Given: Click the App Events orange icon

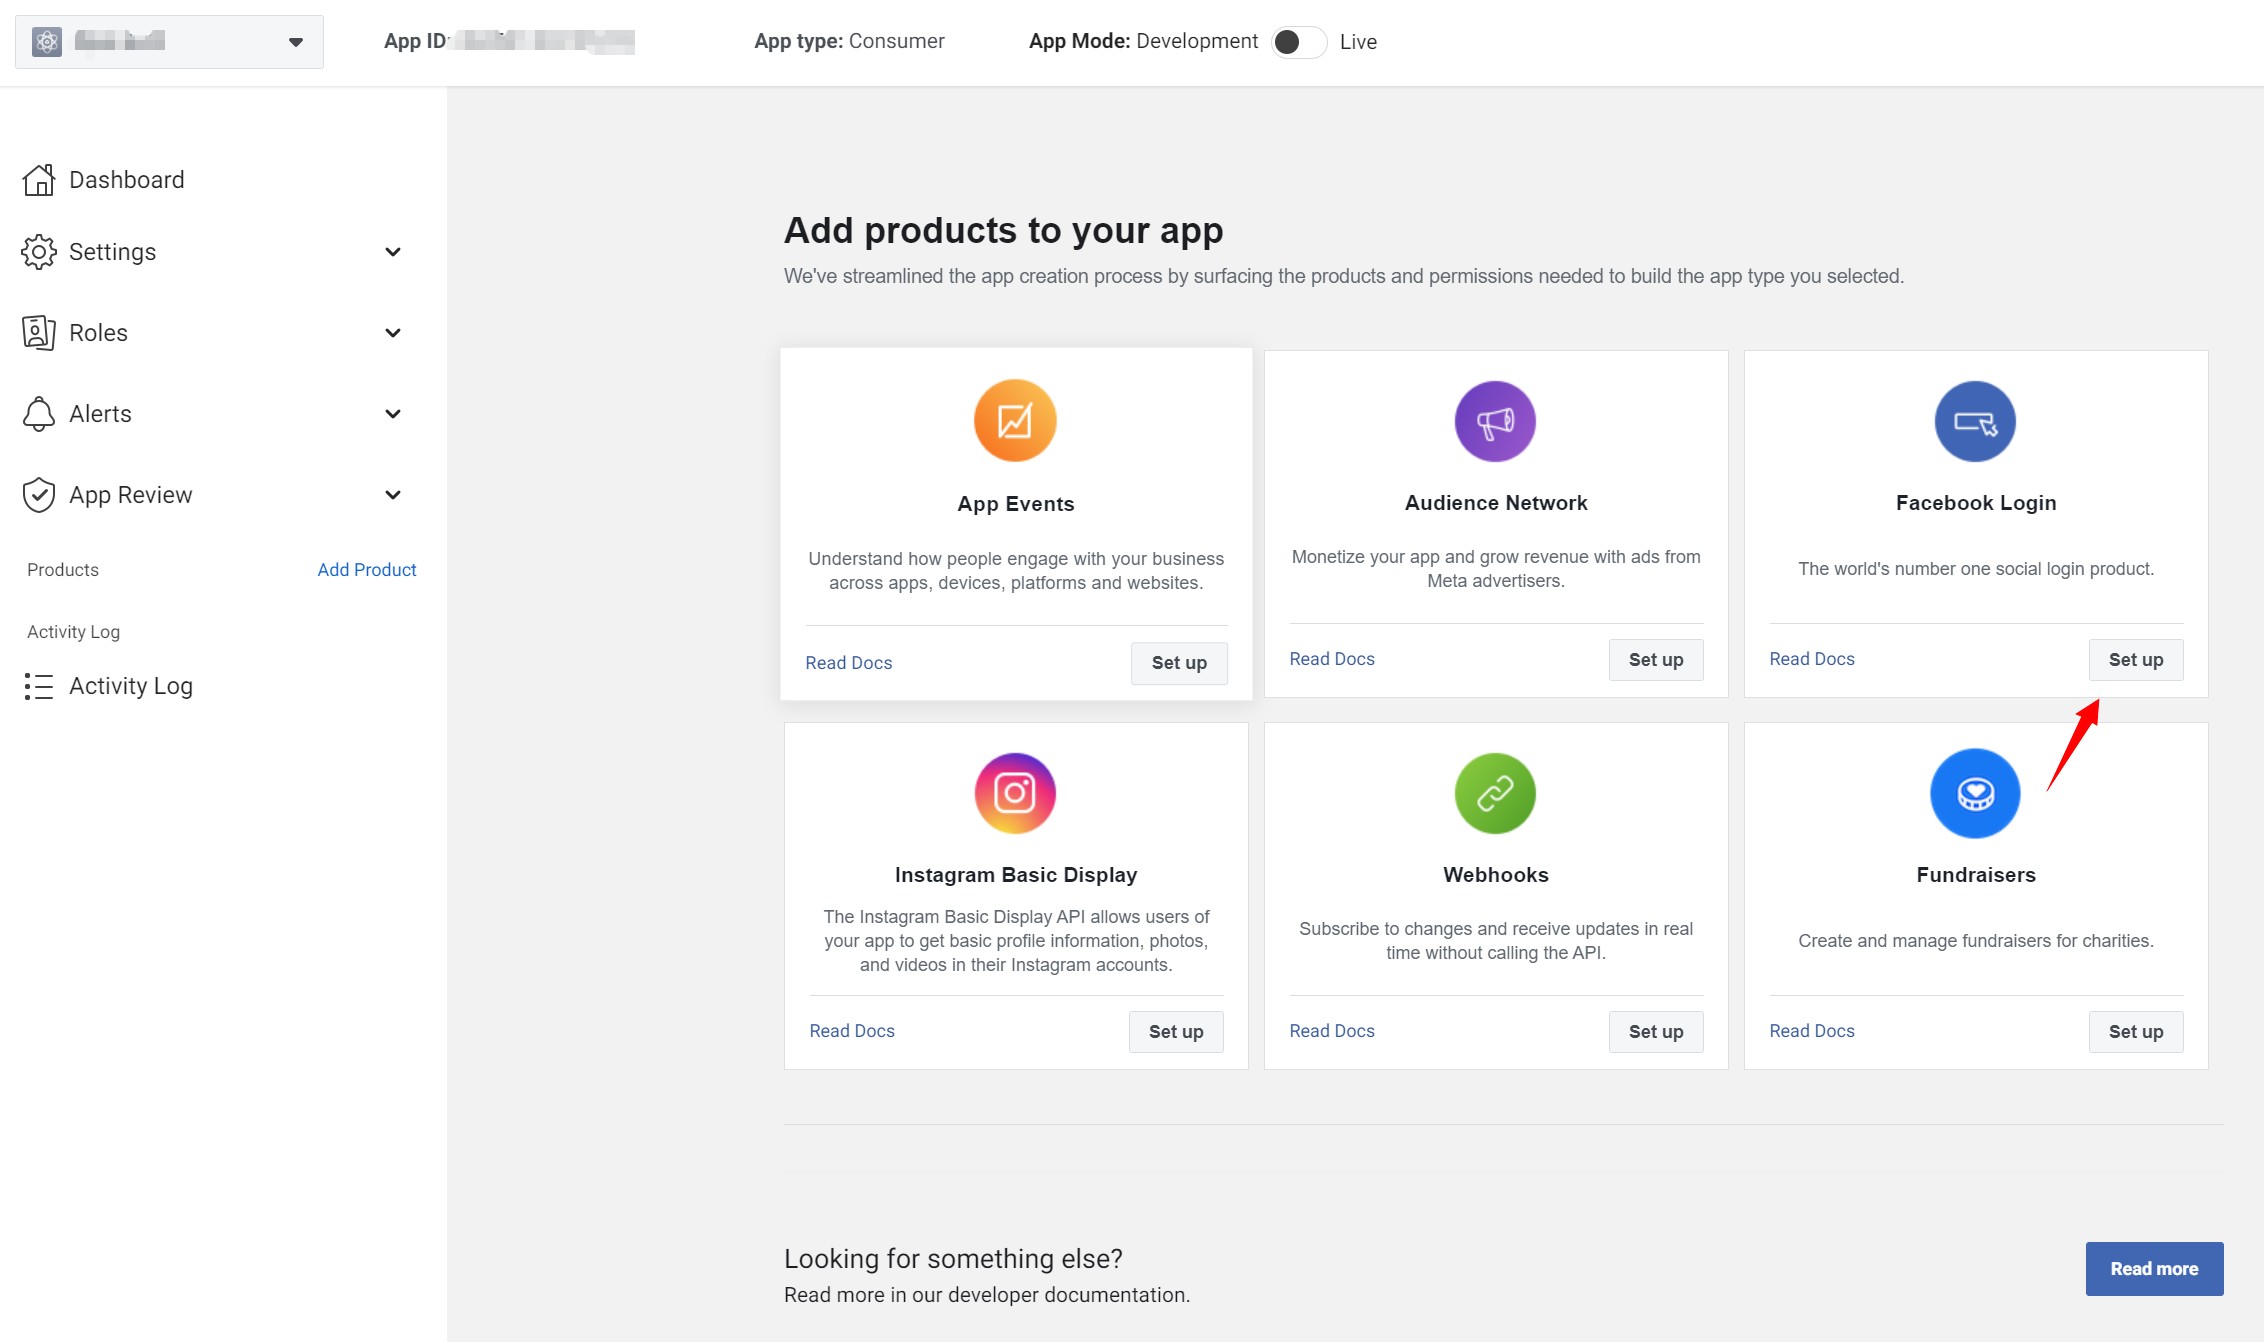Looking at the screenshot, I should pos(1015,421).
